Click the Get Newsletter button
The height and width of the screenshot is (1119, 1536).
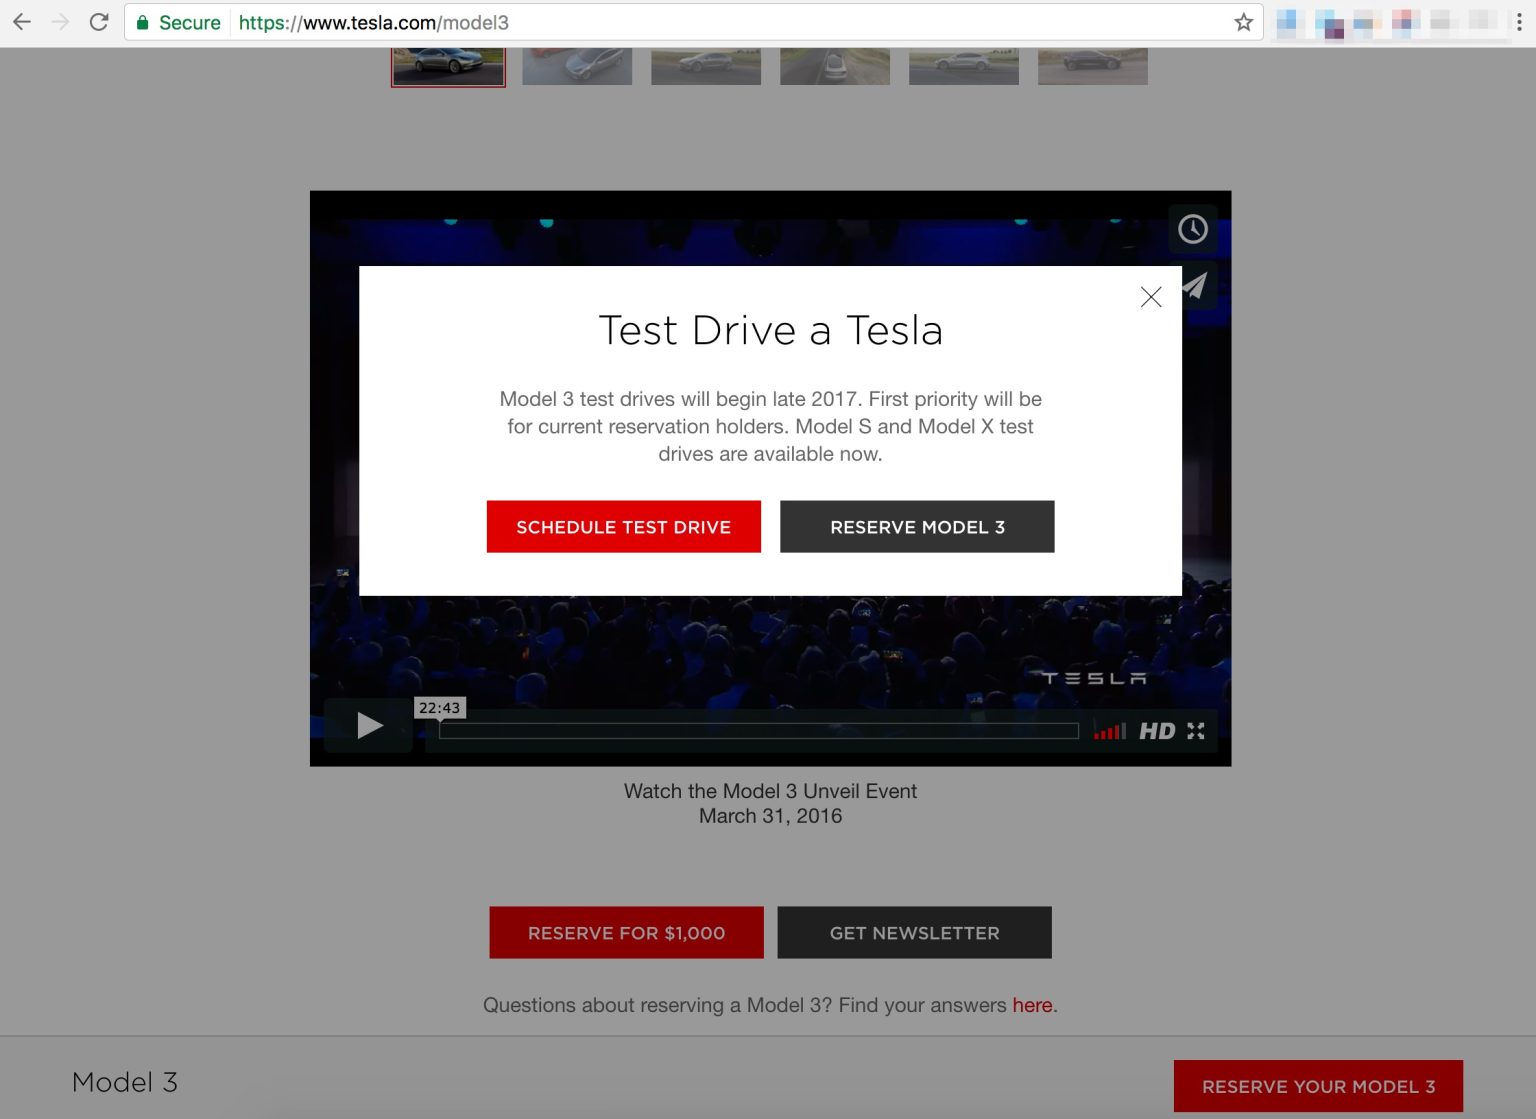click(x=914, y=933)
